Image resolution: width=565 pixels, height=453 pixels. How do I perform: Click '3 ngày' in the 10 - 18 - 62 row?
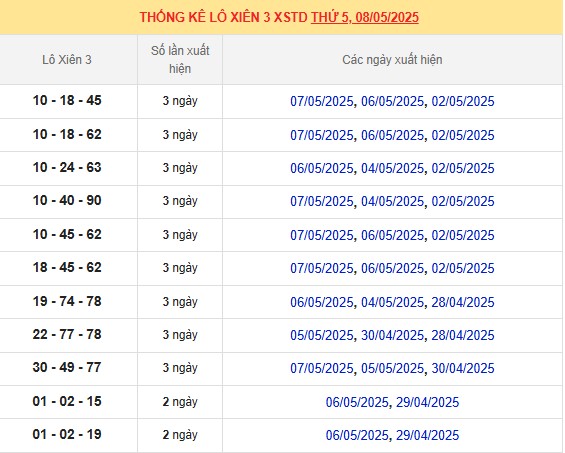click(x=180, y=135)
